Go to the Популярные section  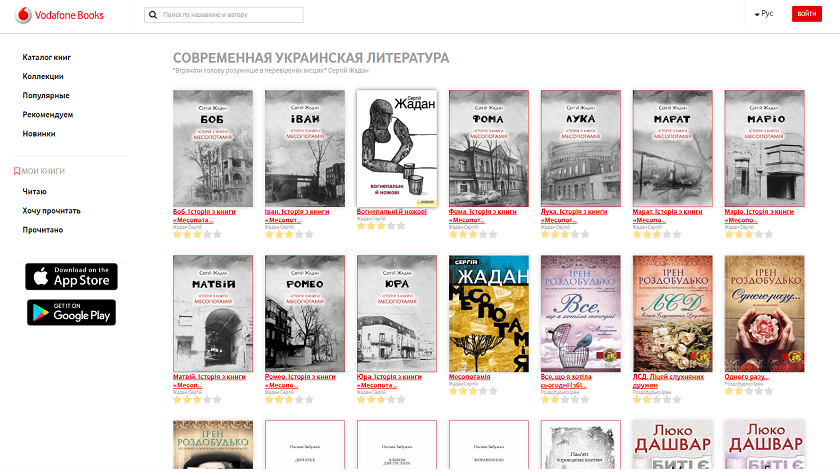46,95
